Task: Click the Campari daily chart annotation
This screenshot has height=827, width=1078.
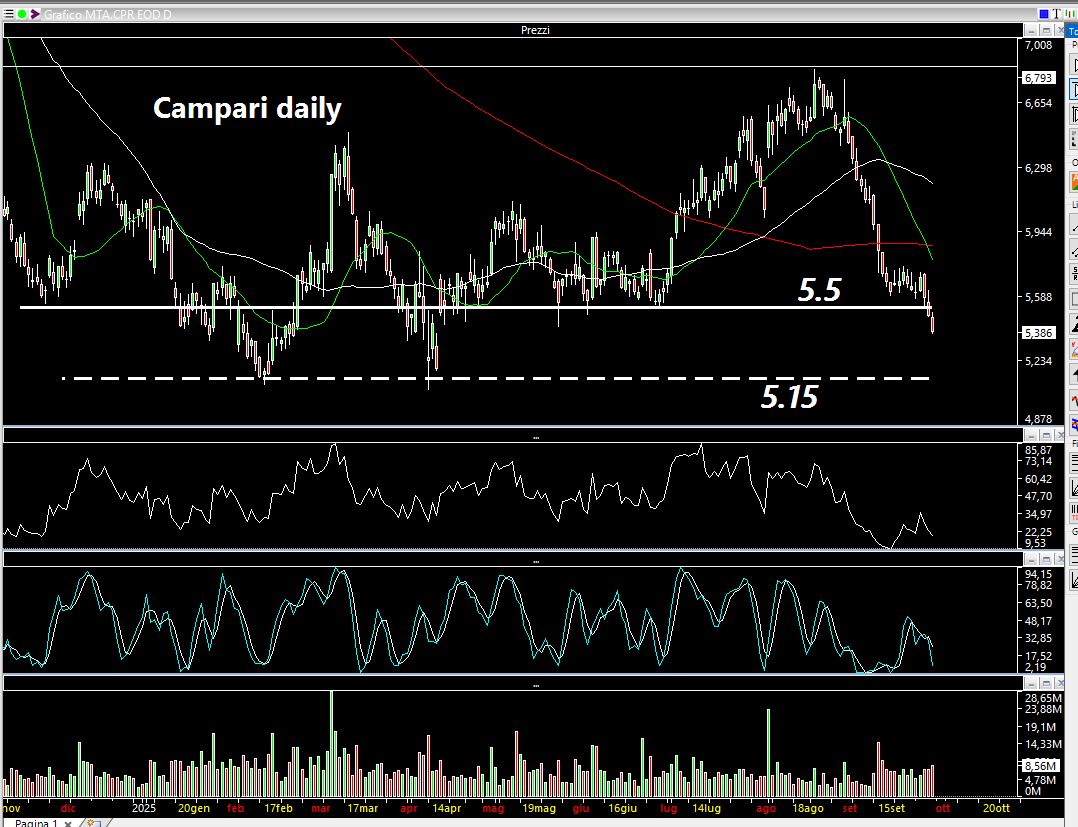Action: point(247,109)
